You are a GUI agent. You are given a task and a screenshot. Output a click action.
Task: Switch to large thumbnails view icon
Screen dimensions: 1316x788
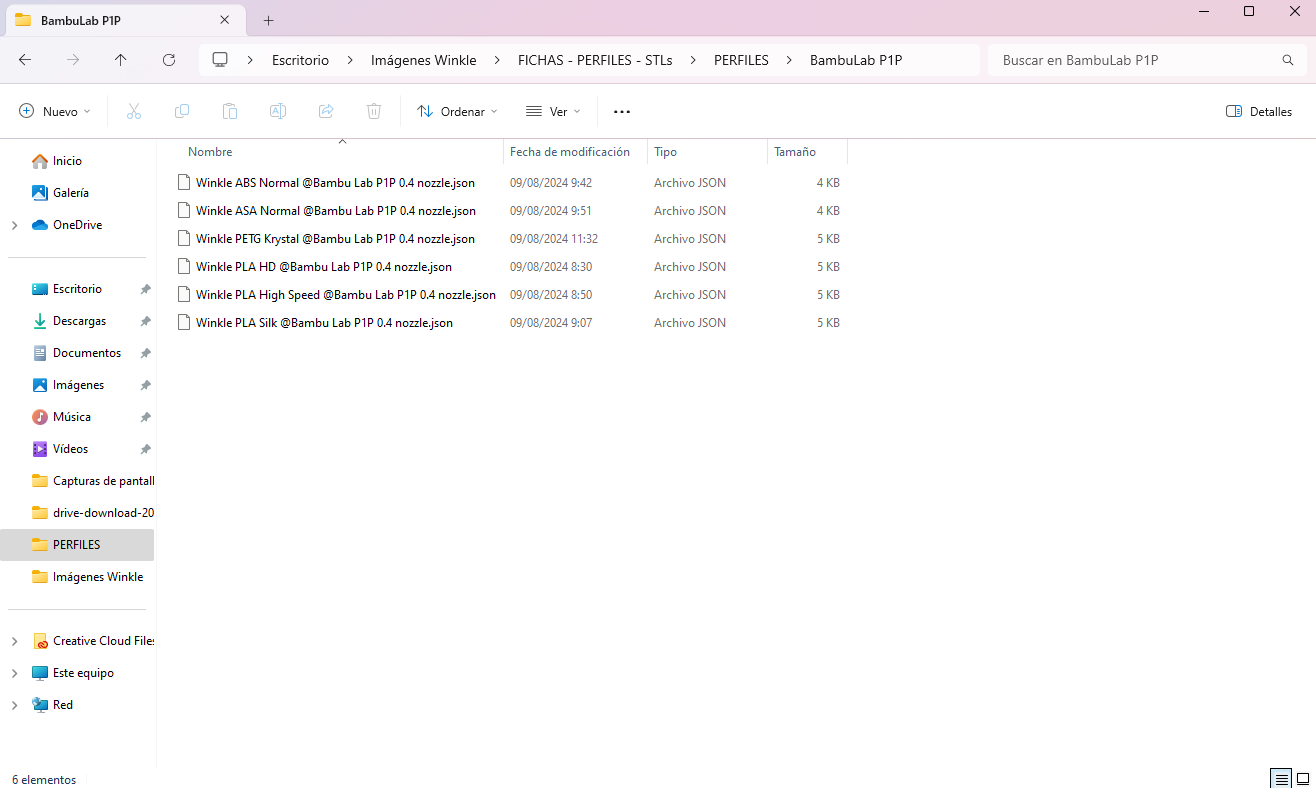point(1303,778)
